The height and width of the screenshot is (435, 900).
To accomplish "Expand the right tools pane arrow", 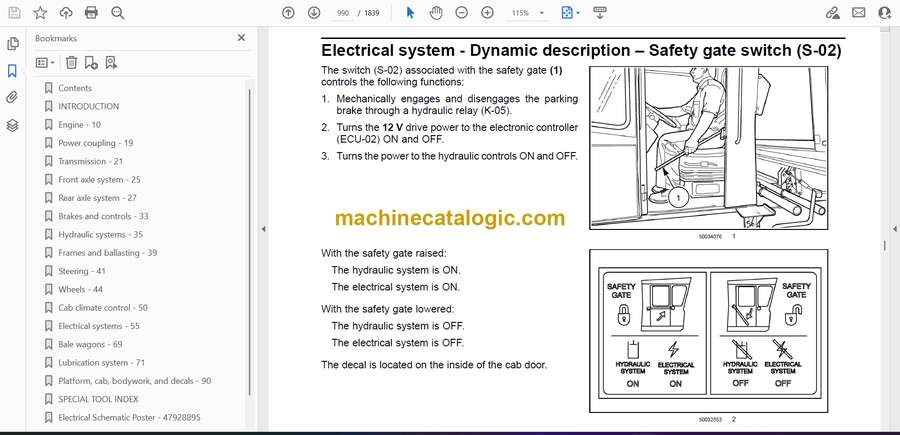I will pos(895,229).
